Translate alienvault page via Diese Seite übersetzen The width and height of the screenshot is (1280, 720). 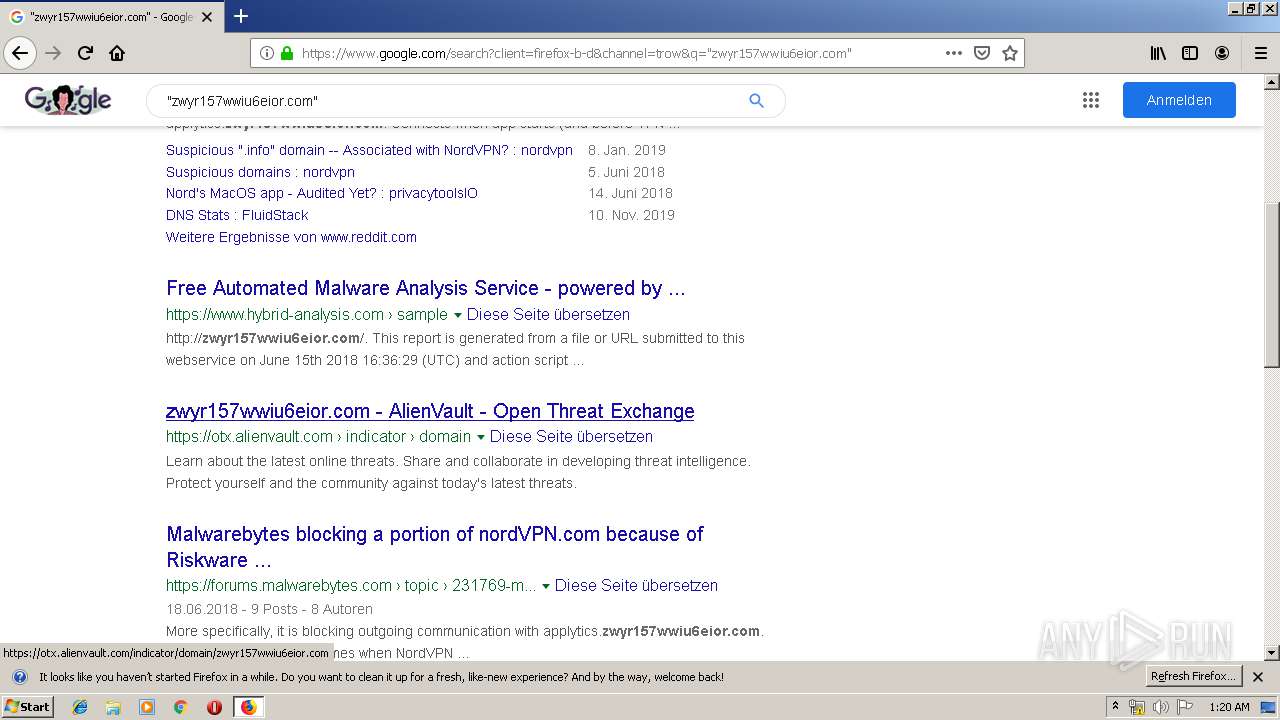click(x=571, y=436)
